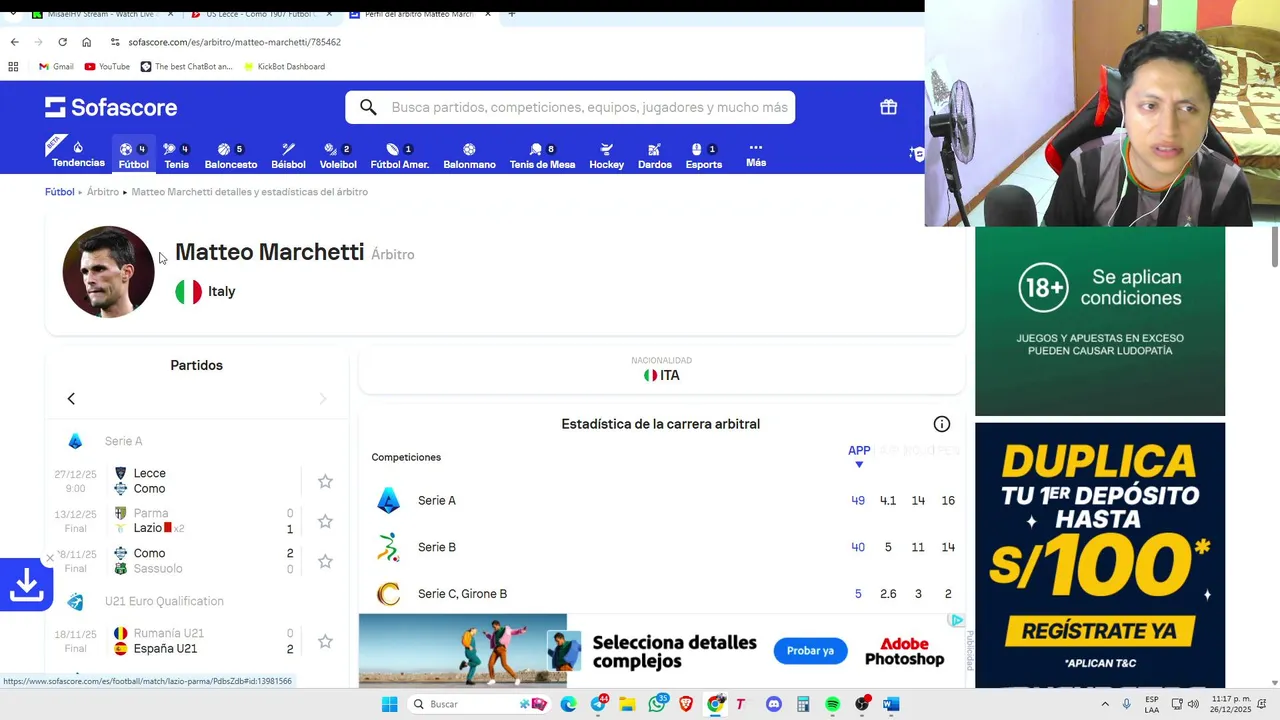The width and height of the screenshot is (1280, 720).
Task: Open the Balonmano tab
Action: (469, 156)
